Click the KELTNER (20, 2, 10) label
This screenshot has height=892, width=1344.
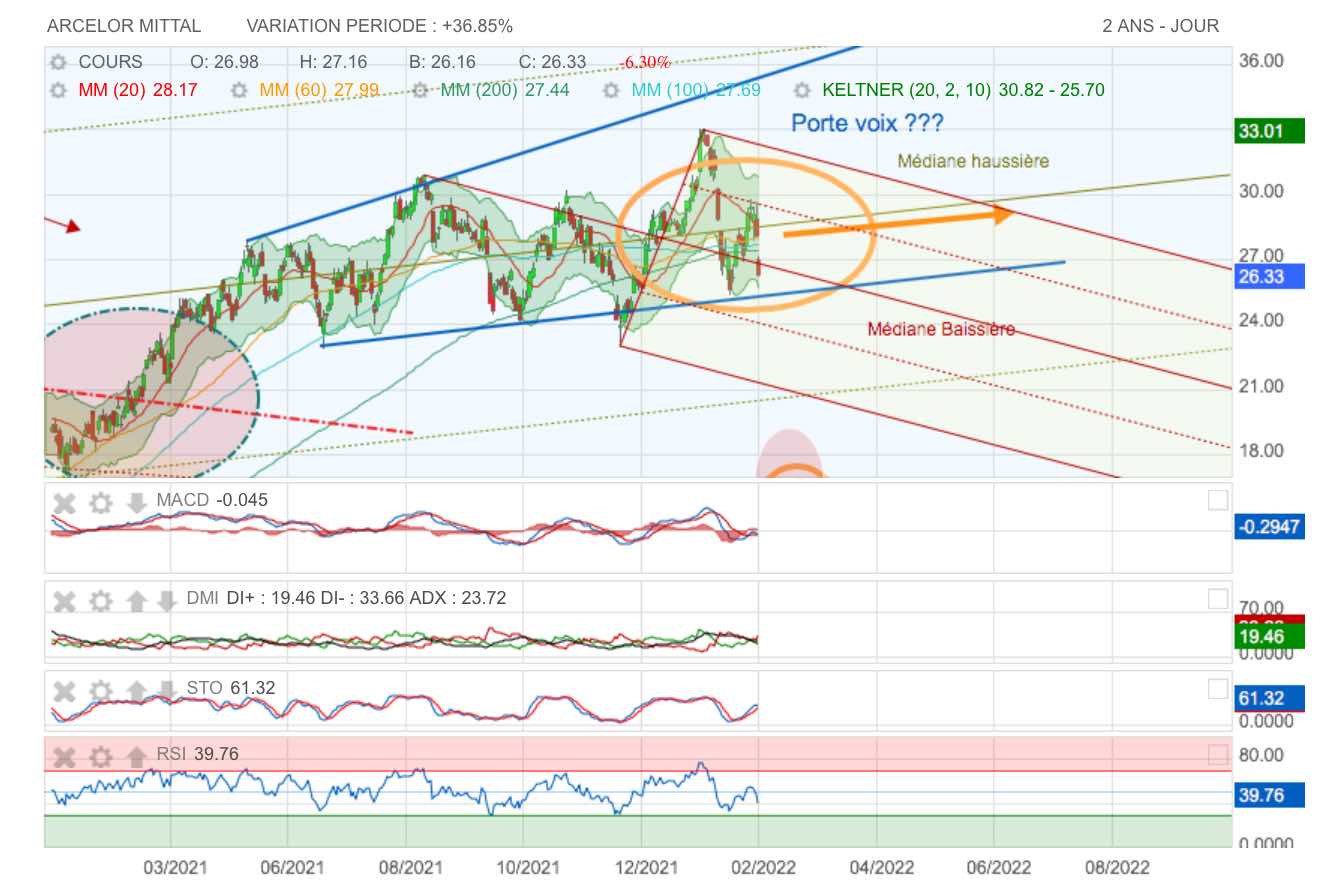(907, 90)
